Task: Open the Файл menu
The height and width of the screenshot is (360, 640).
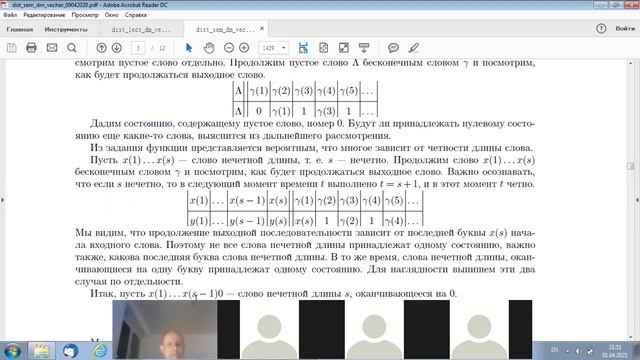Action: [x=10, y=15]
